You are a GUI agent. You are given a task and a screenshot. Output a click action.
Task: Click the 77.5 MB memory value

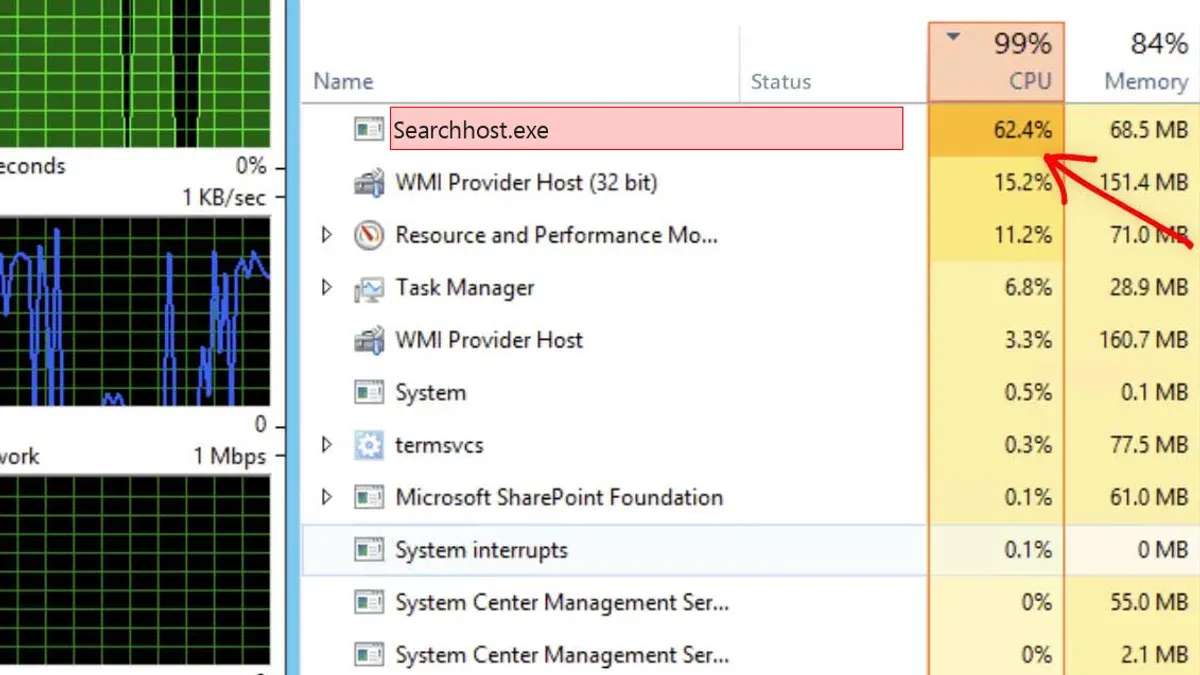1148,445
